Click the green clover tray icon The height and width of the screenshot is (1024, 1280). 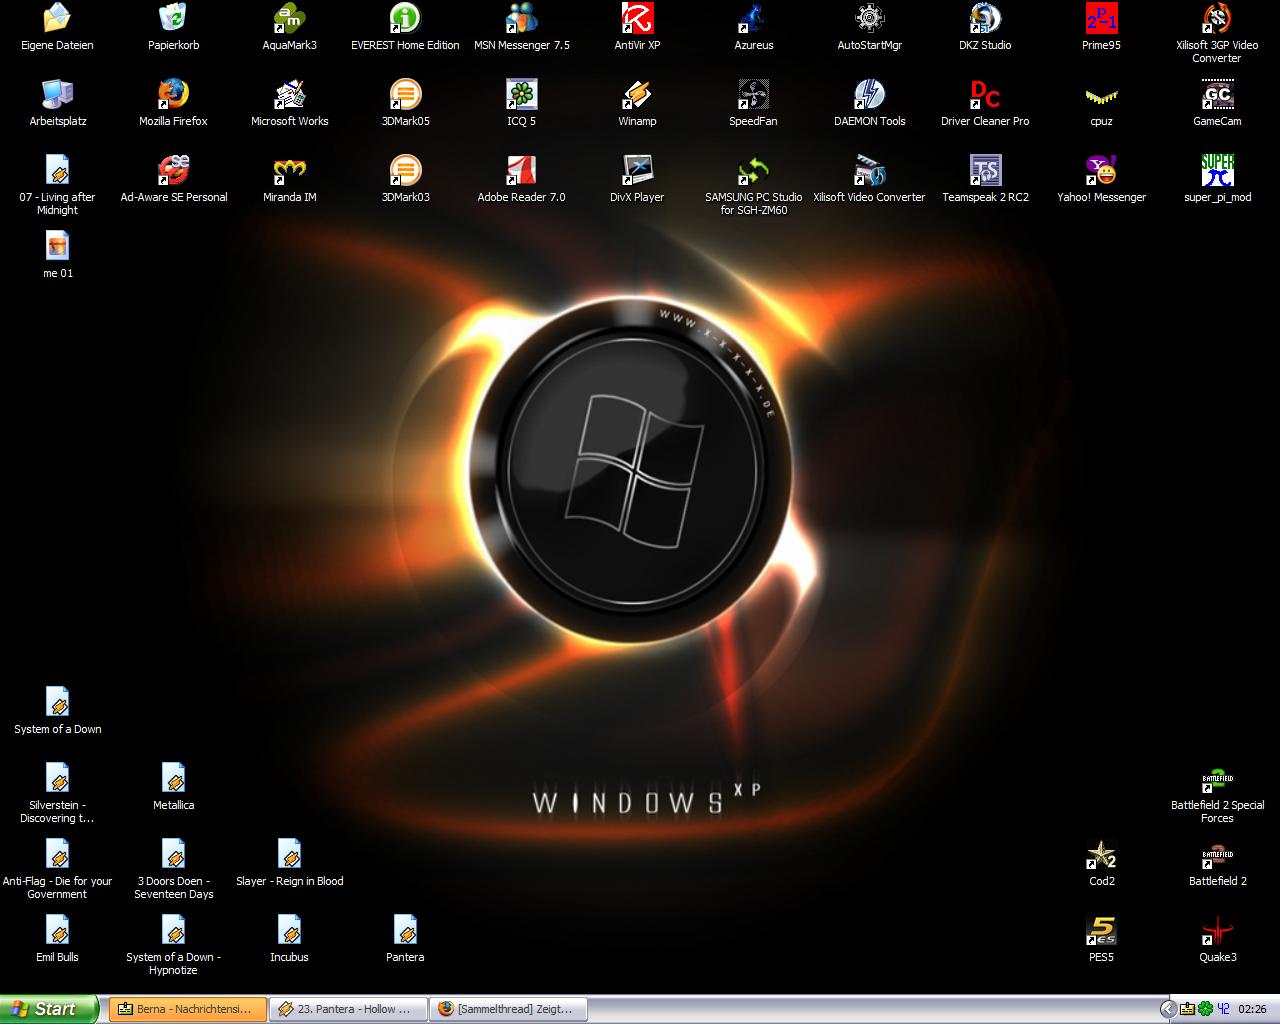[1205, 1009]
